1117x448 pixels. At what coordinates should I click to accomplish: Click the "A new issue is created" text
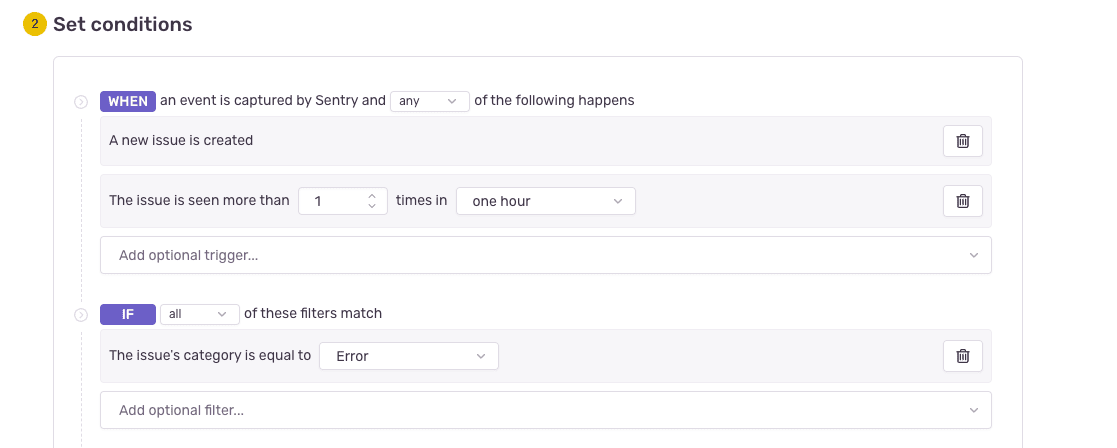pos(181,141)
